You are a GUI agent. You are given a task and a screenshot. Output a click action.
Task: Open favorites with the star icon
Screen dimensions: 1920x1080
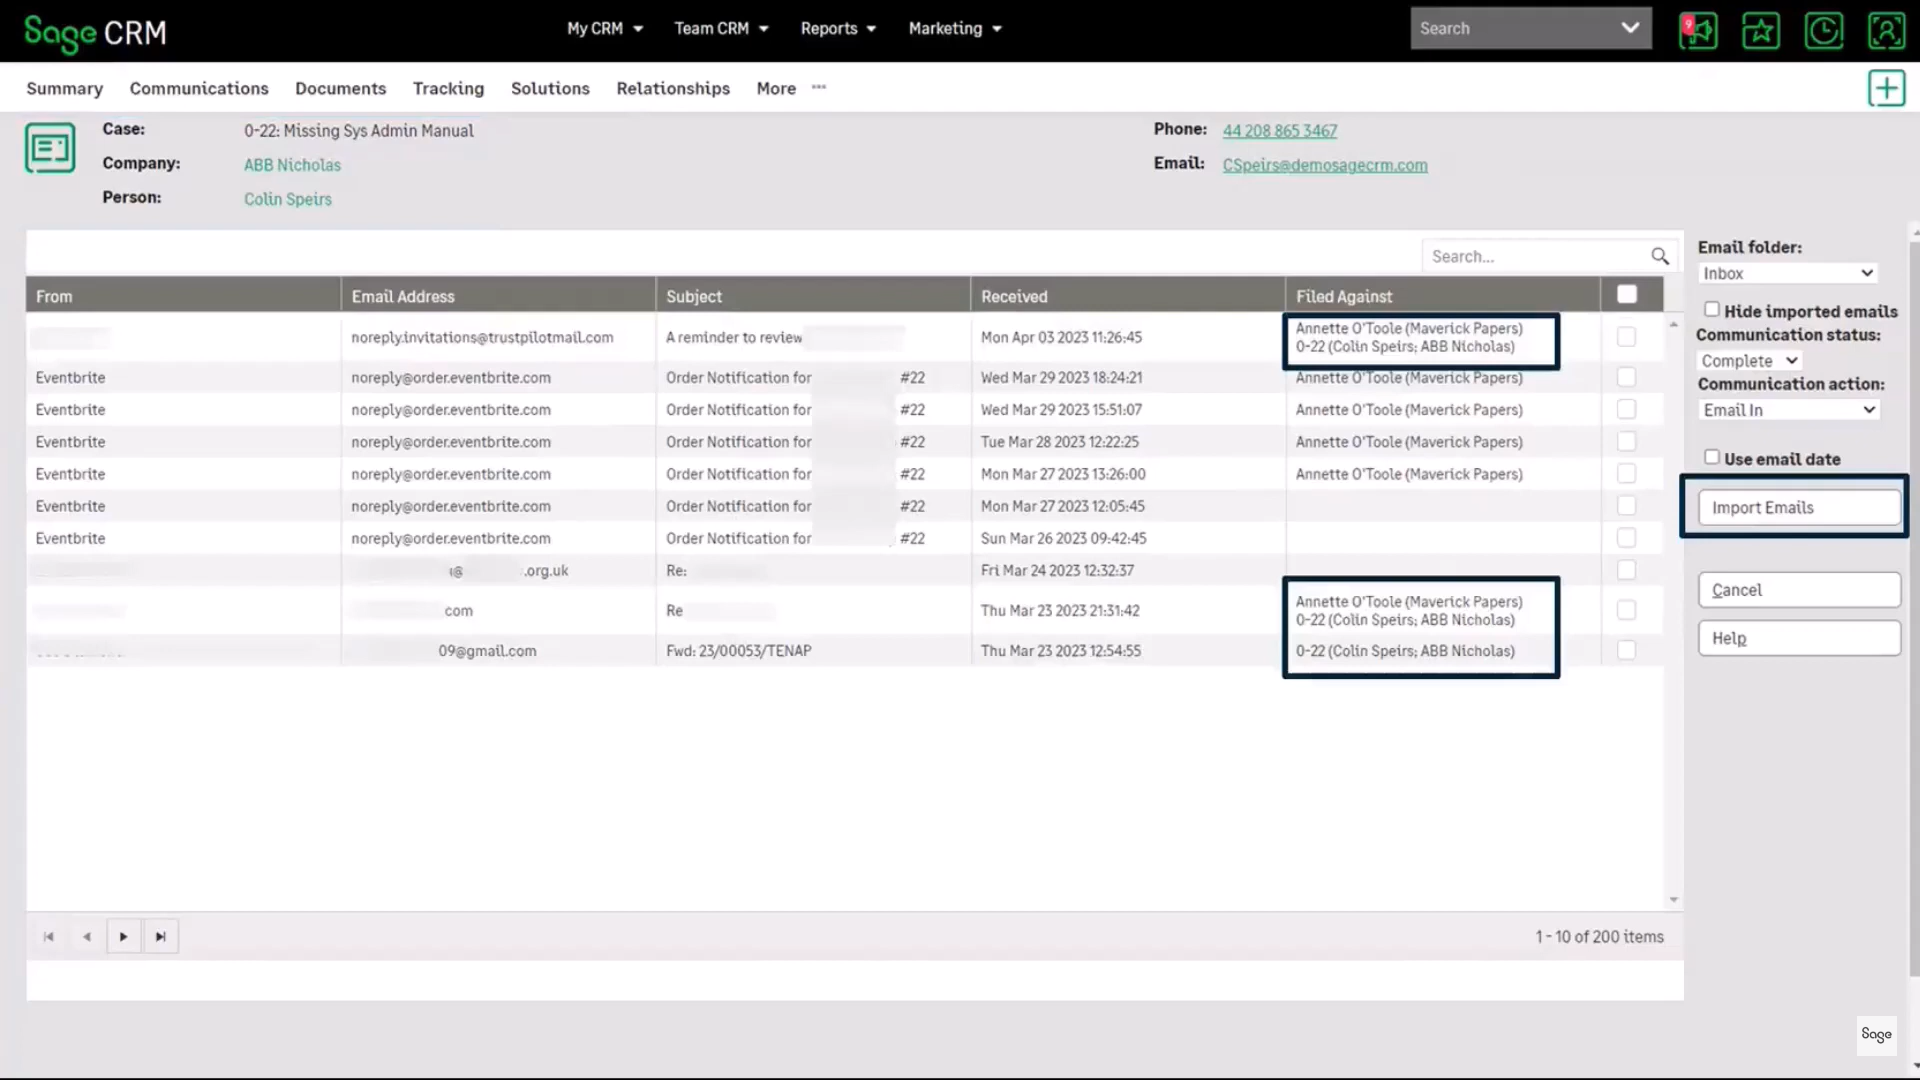point(1761,31)
